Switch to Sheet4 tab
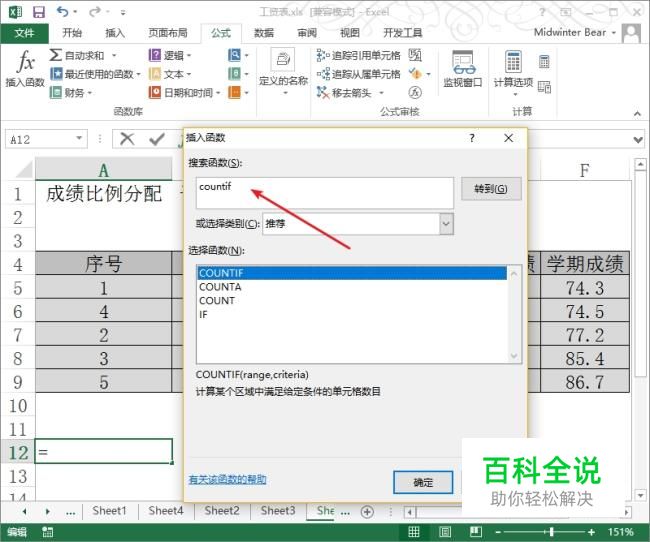Screen dimensions: 650x542 [x=166, y=511]
